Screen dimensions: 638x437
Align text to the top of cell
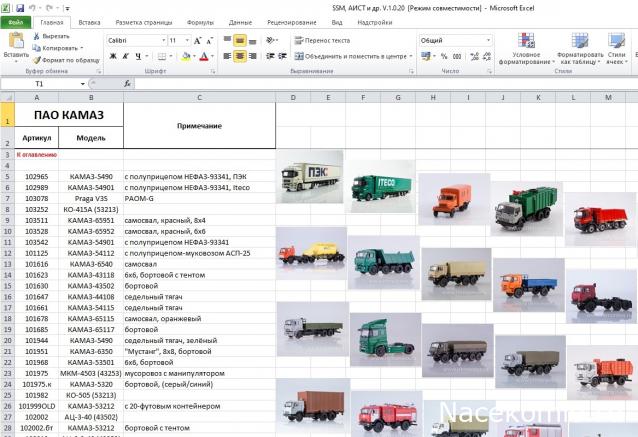tap(227, 40)
